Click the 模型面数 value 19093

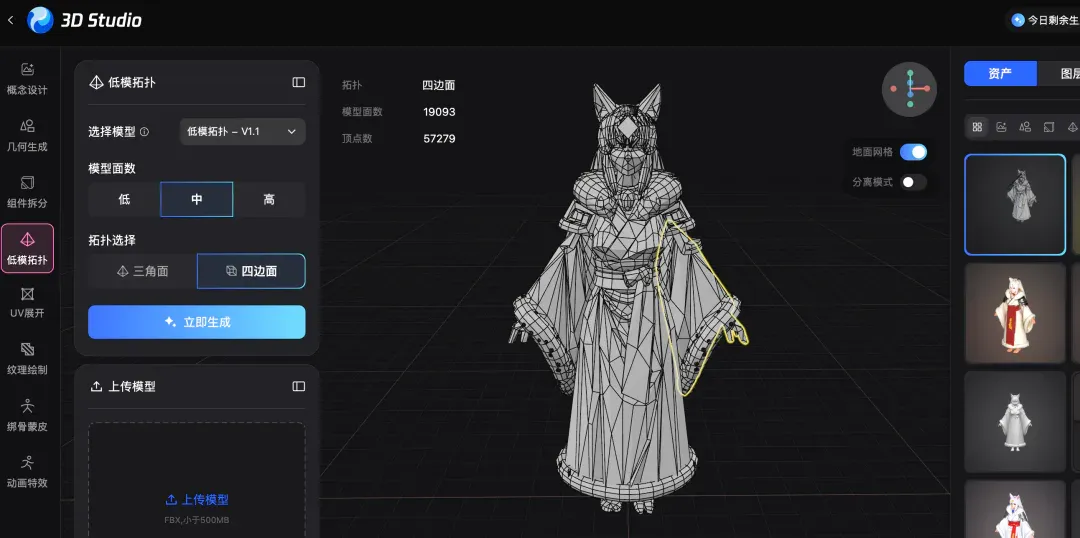439,112
